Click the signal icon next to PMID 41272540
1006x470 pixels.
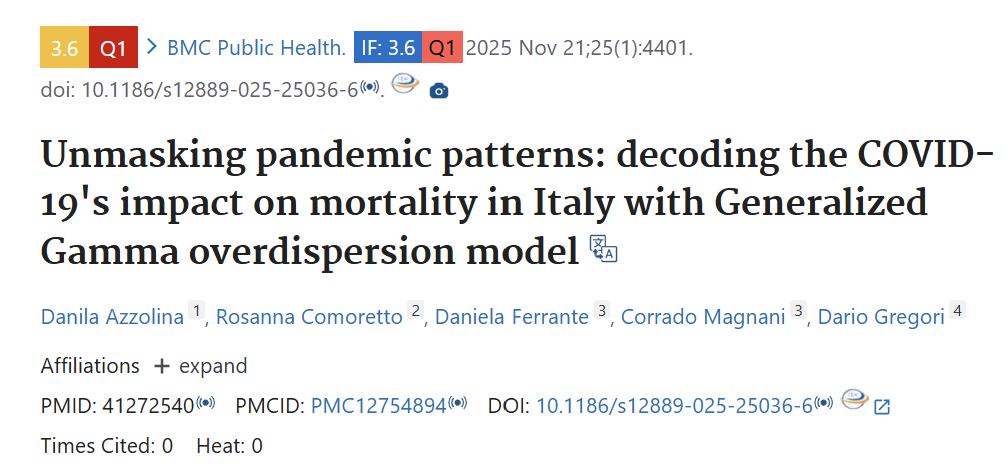click(206, 404)
